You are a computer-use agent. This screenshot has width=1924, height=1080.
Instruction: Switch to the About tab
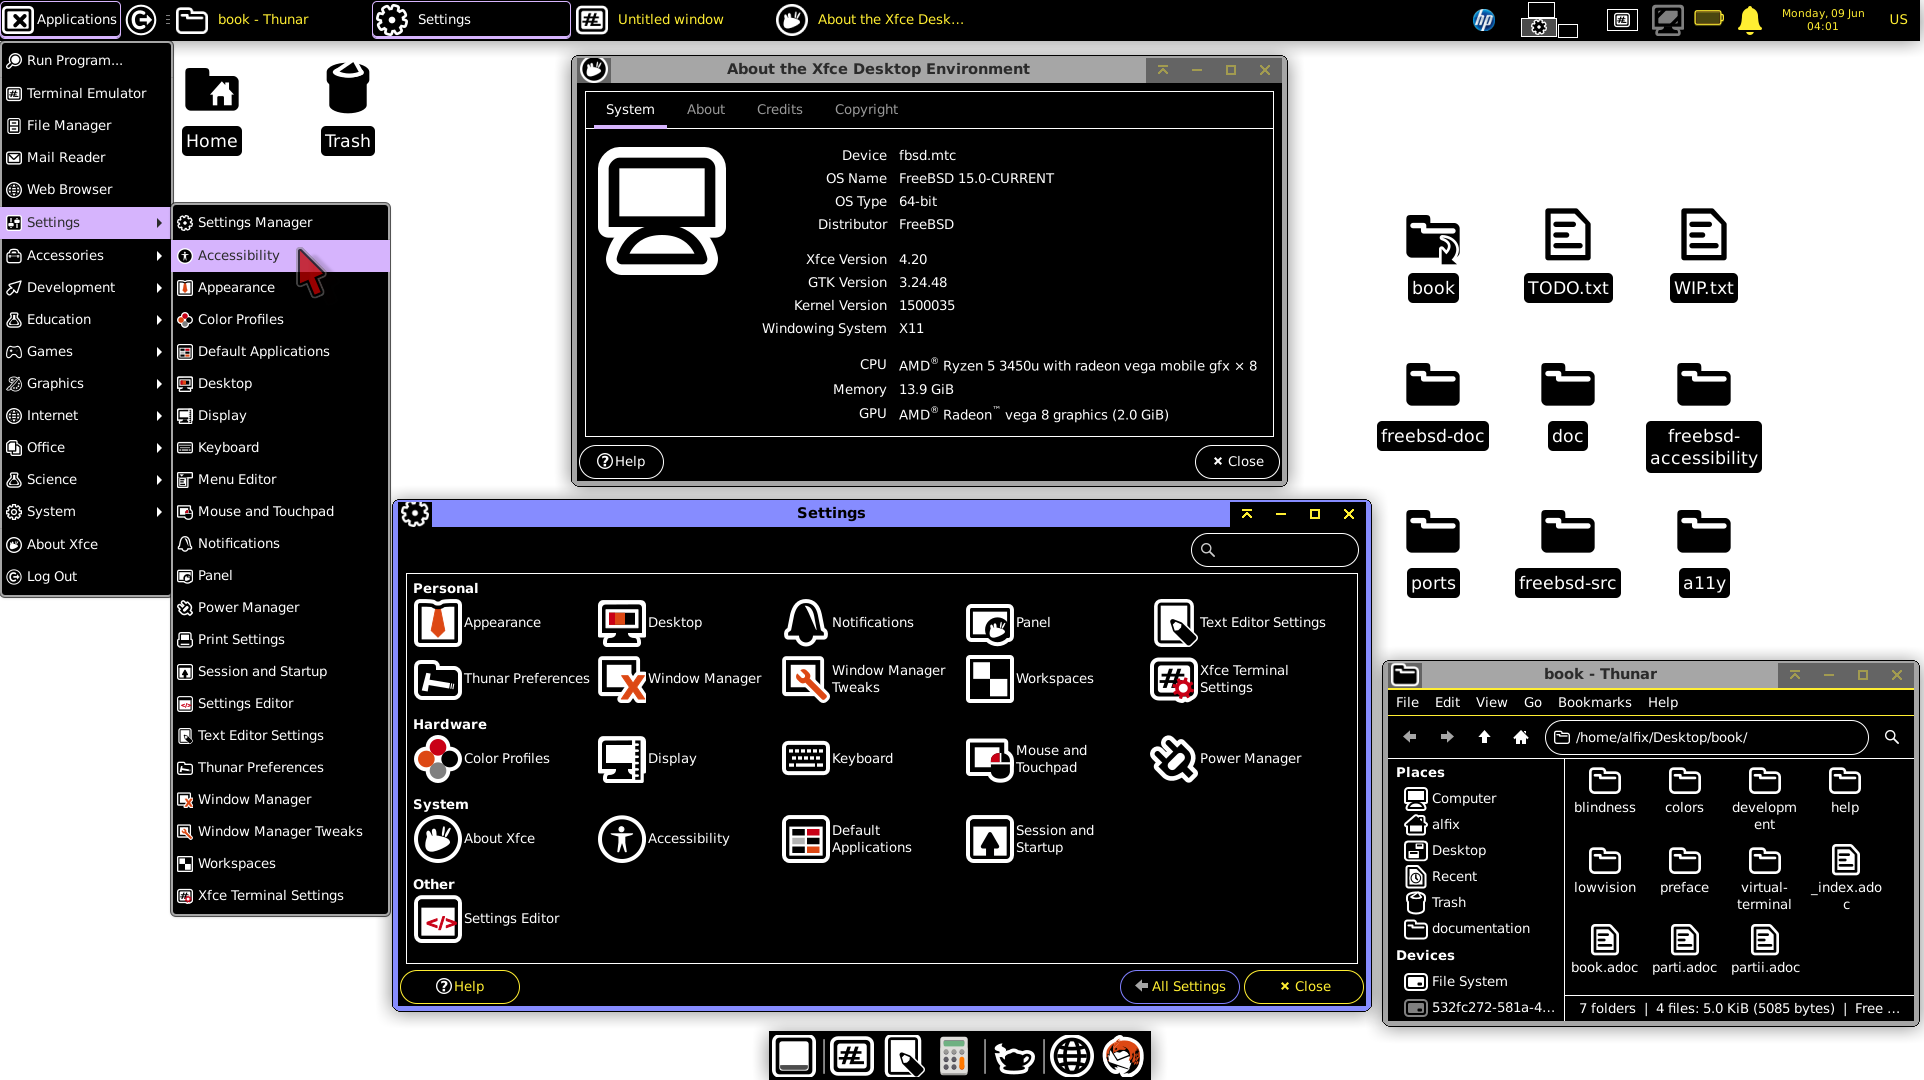click(x=706, y=109)
